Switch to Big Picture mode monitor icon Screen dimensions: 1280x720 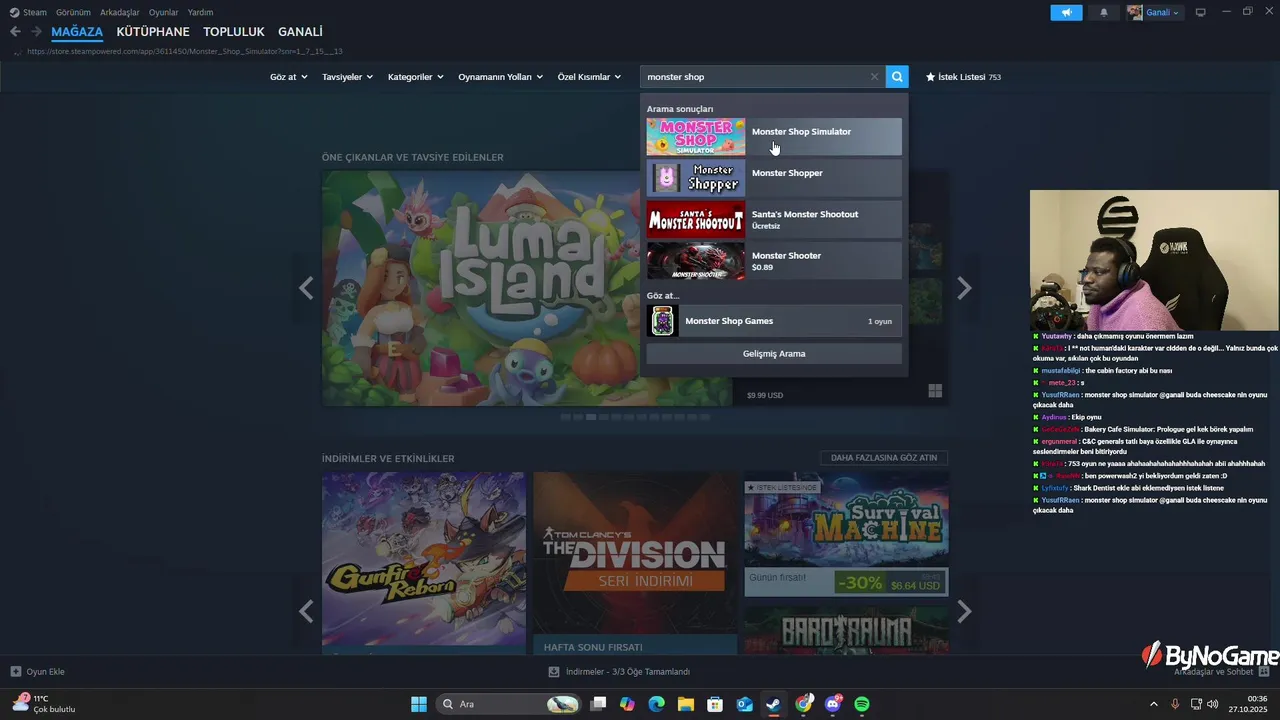click(x=1200, y=12)
